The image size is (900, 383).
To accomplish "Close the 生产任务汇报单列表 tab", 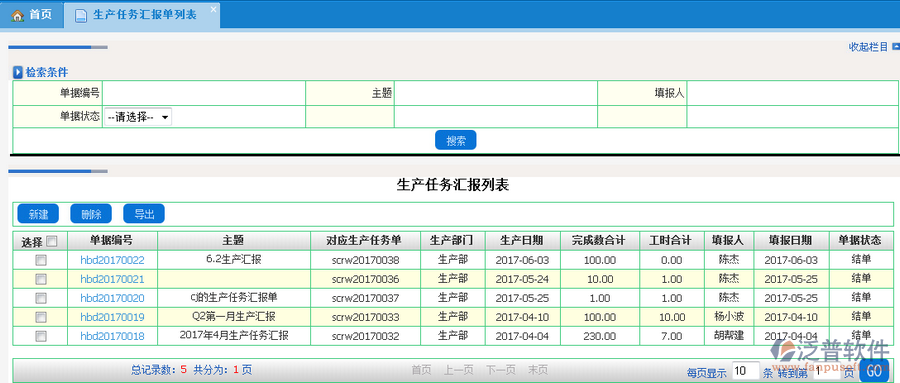I will pyautogui.click(x=214, y=9).
